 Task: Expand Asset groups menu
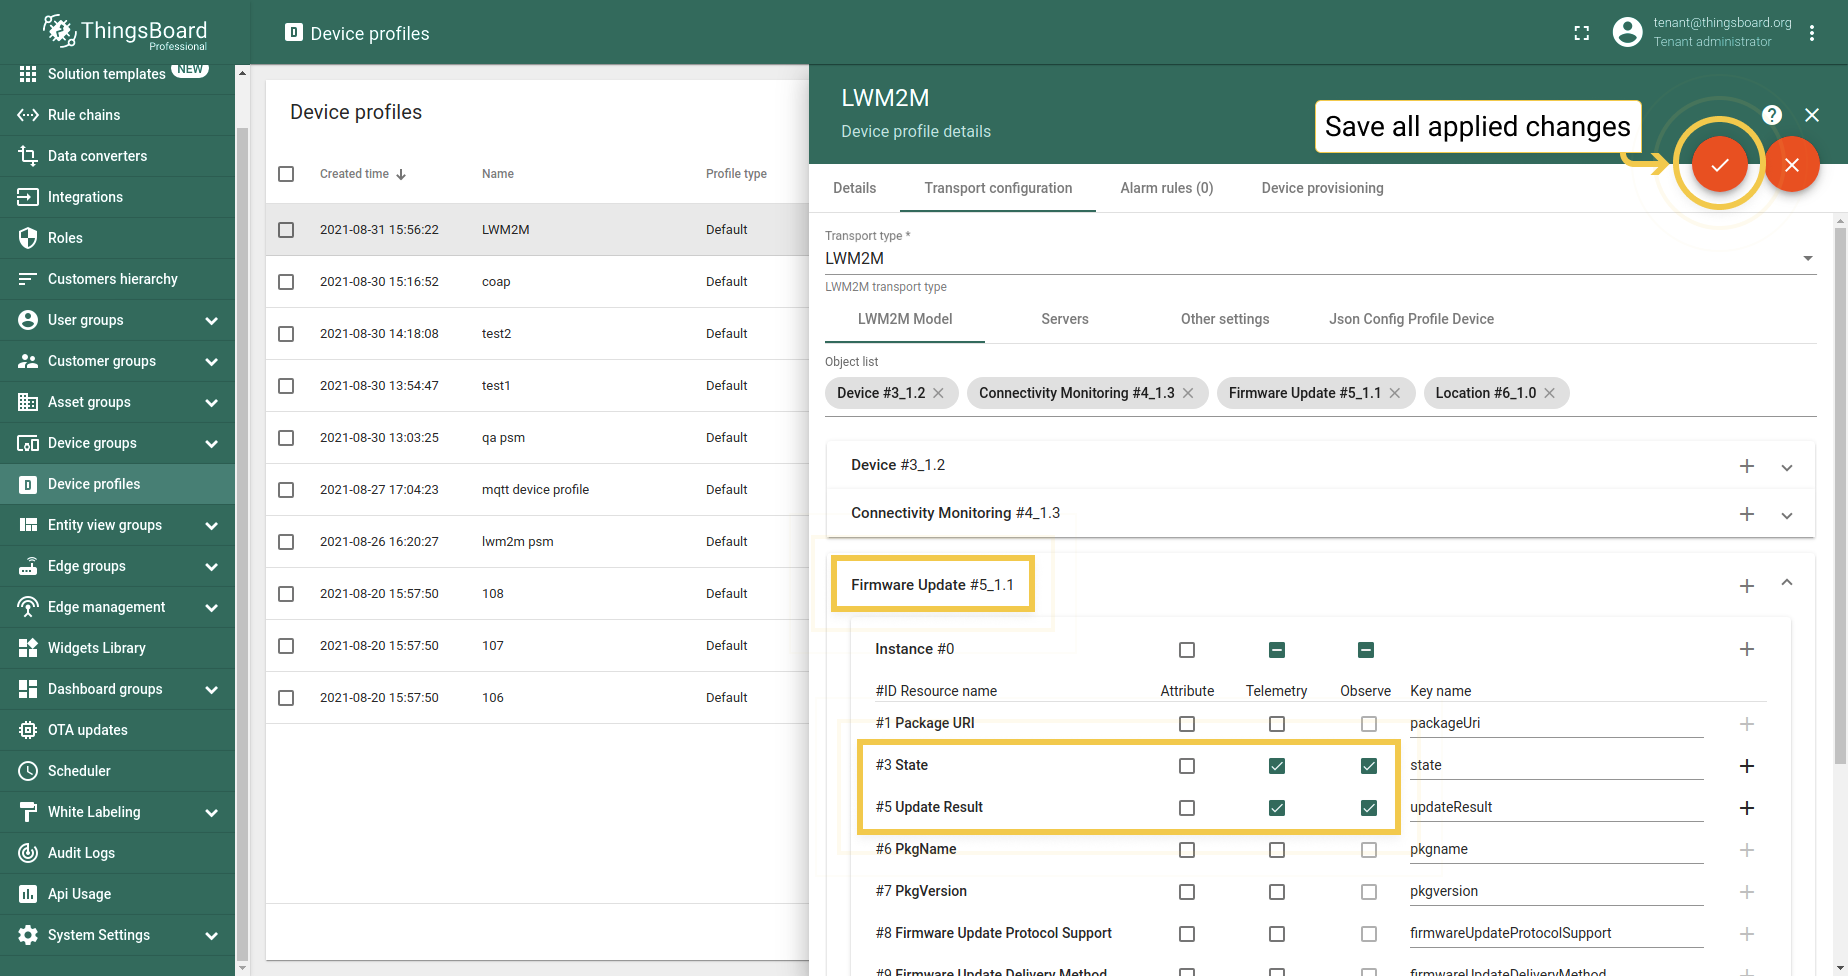click(x=211, y=403)
